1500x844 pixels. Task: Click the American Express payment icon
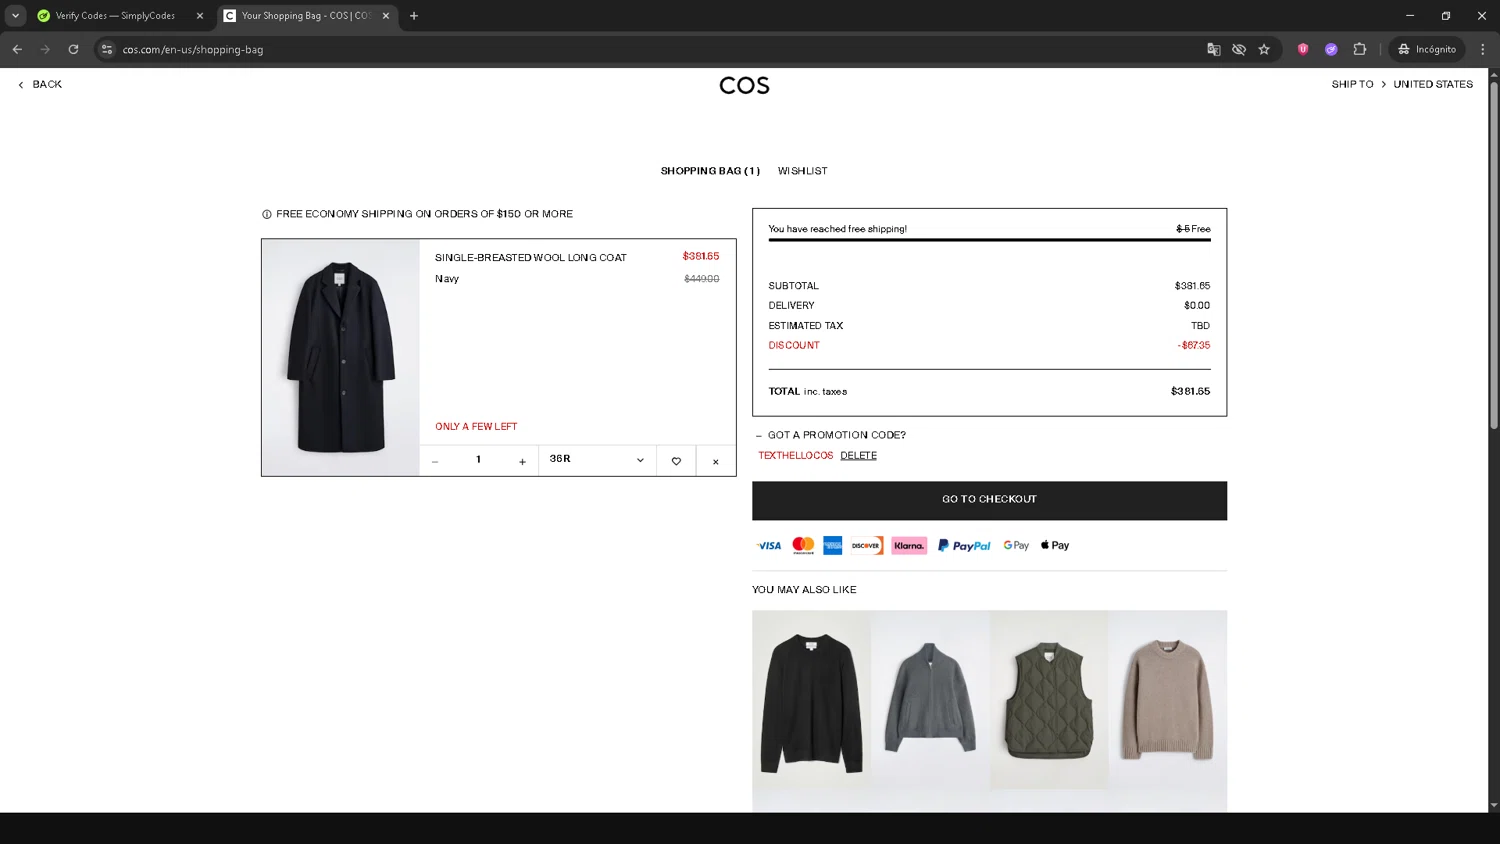[833, 546]
